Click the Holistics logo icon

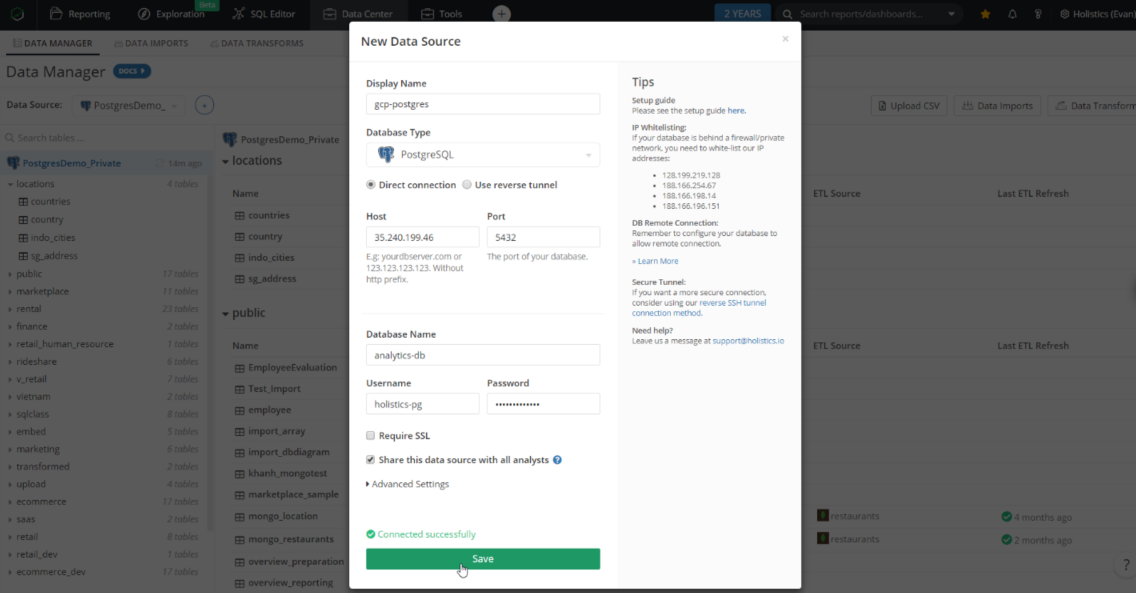point(17,14)
